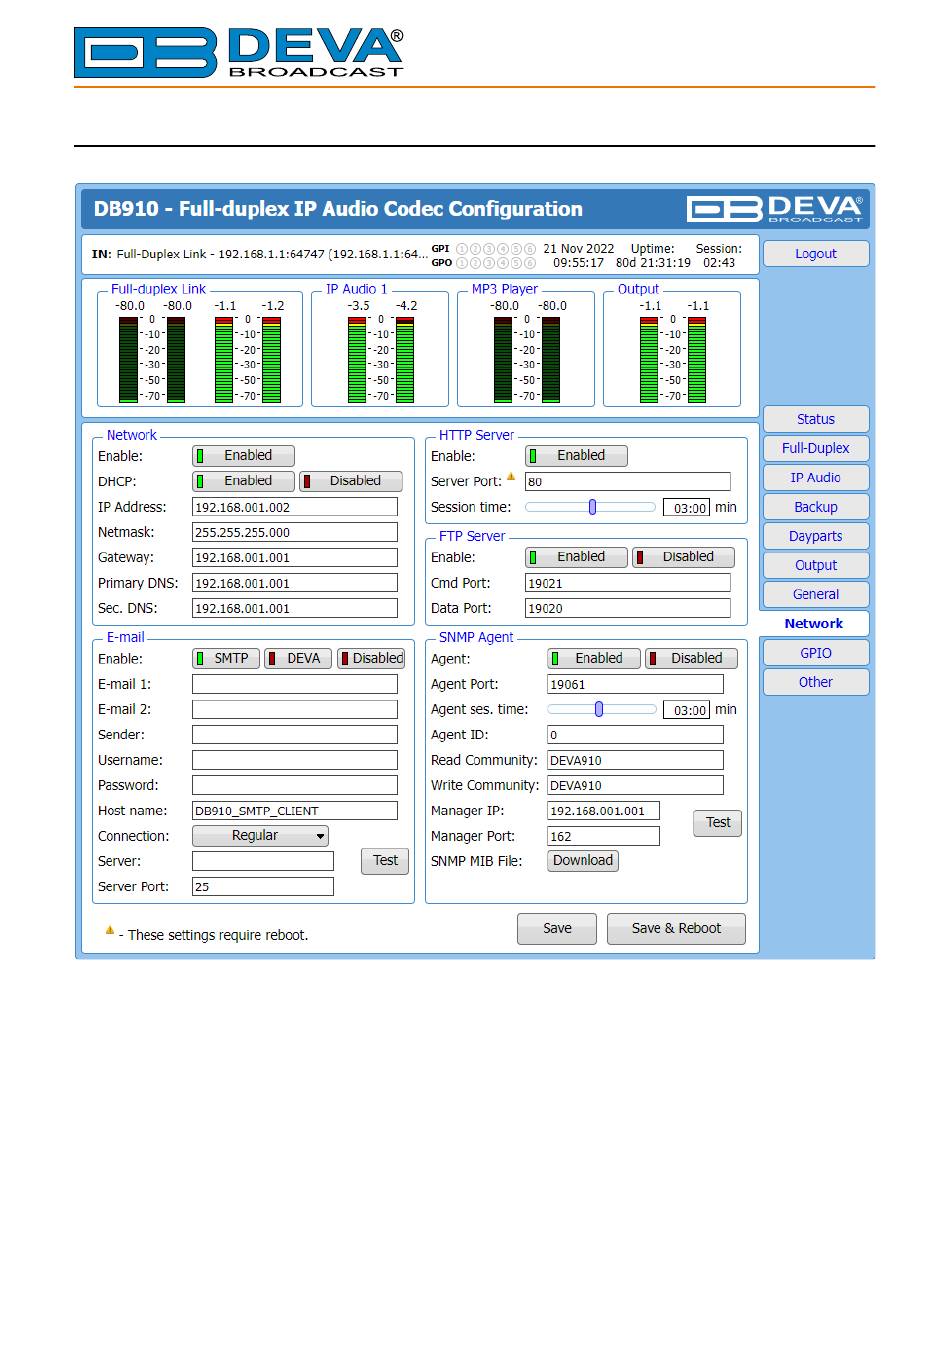The height and width of the screenshot is (1360, 950).
Task: Set DHCP to Disabled
Action: [x=351, y=481]
